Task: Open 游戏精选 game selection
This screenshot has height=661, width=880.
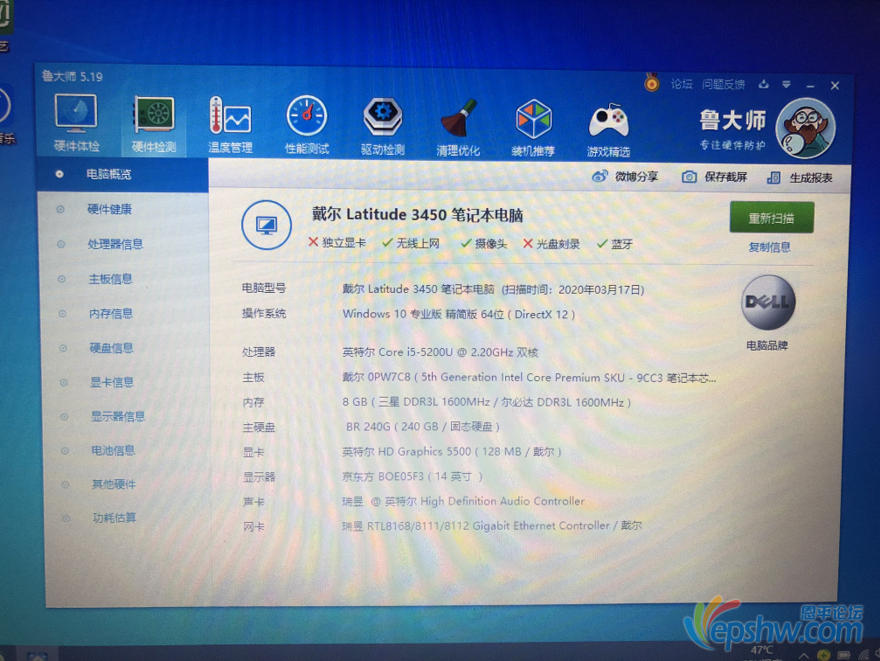Action: tap(608, 128)
